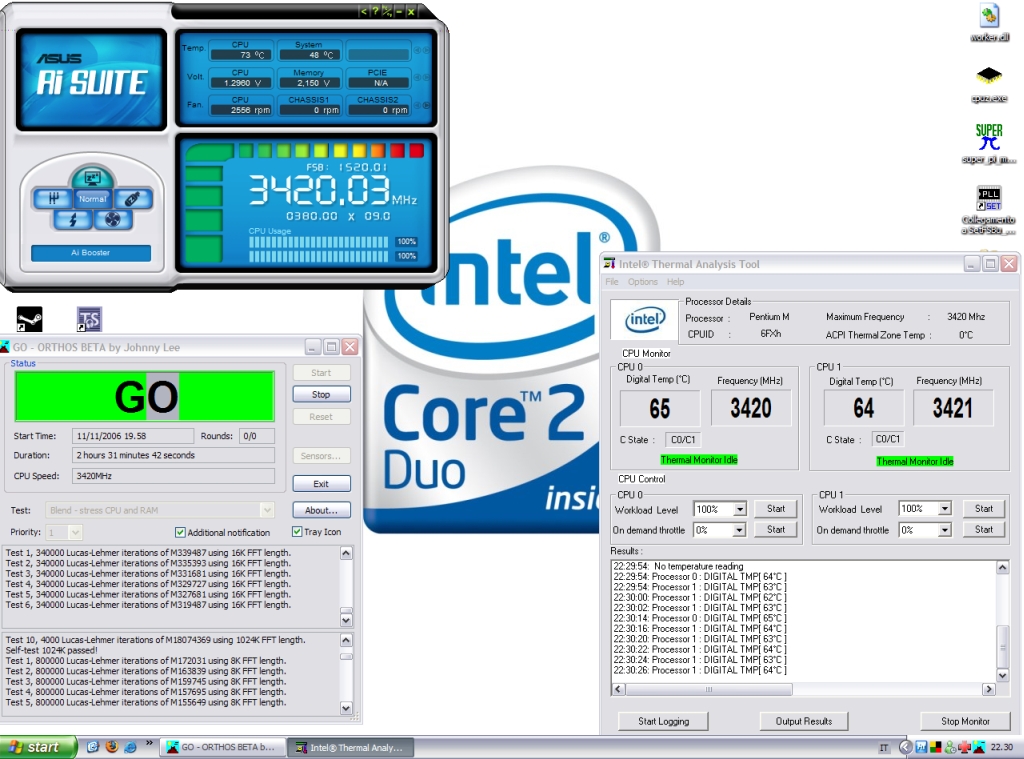Viewport: 1024px width, 759px height.
Task: Open the Priority dropdown in ORTHOS
Action: tap(76, 532)
